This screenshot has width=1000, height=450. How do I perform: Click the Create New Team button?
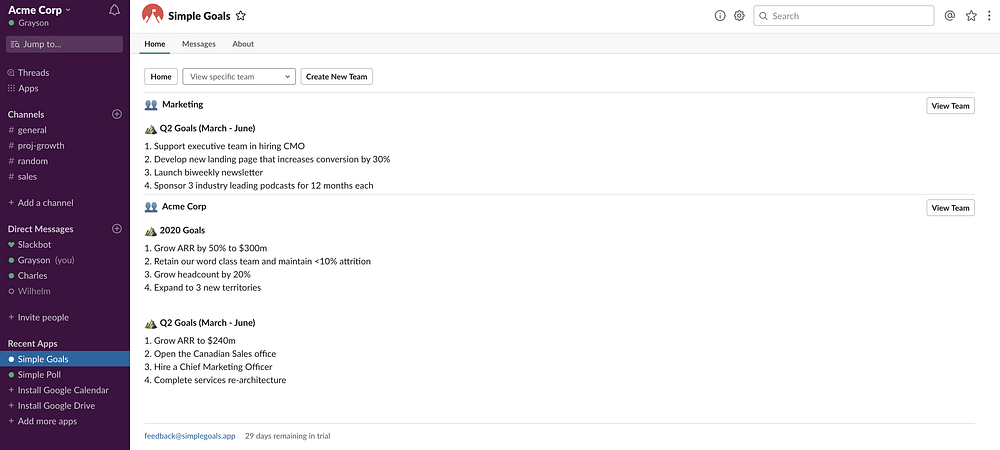pos(337,77)
